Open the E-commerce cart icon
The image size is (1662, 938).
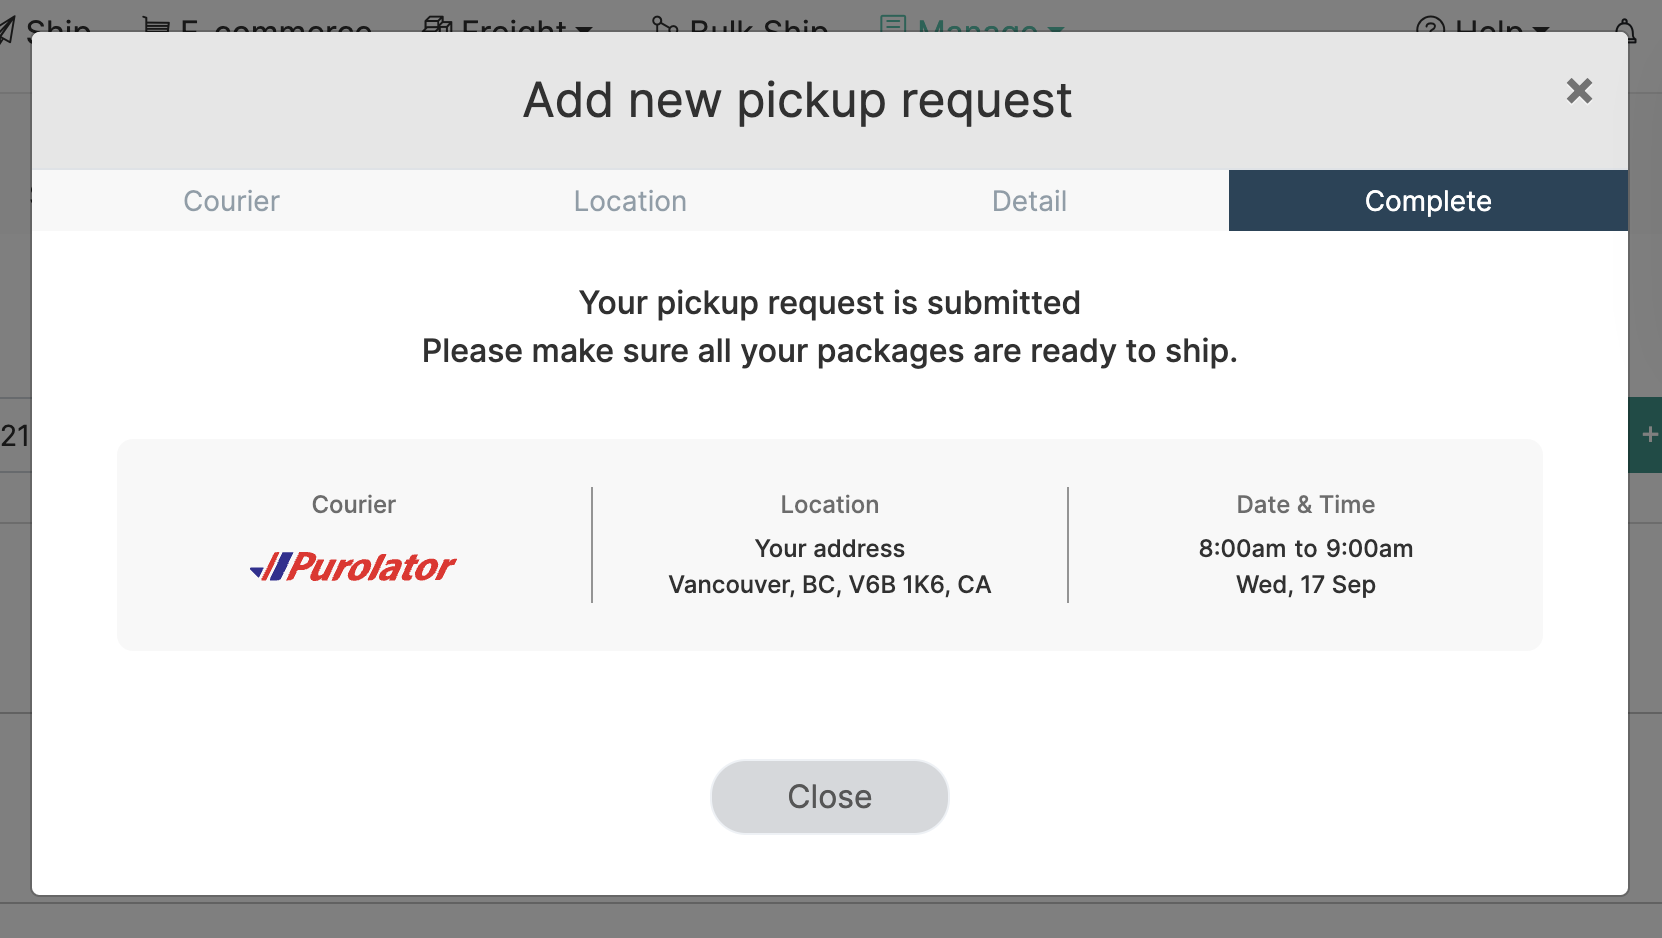coord(156,25)
